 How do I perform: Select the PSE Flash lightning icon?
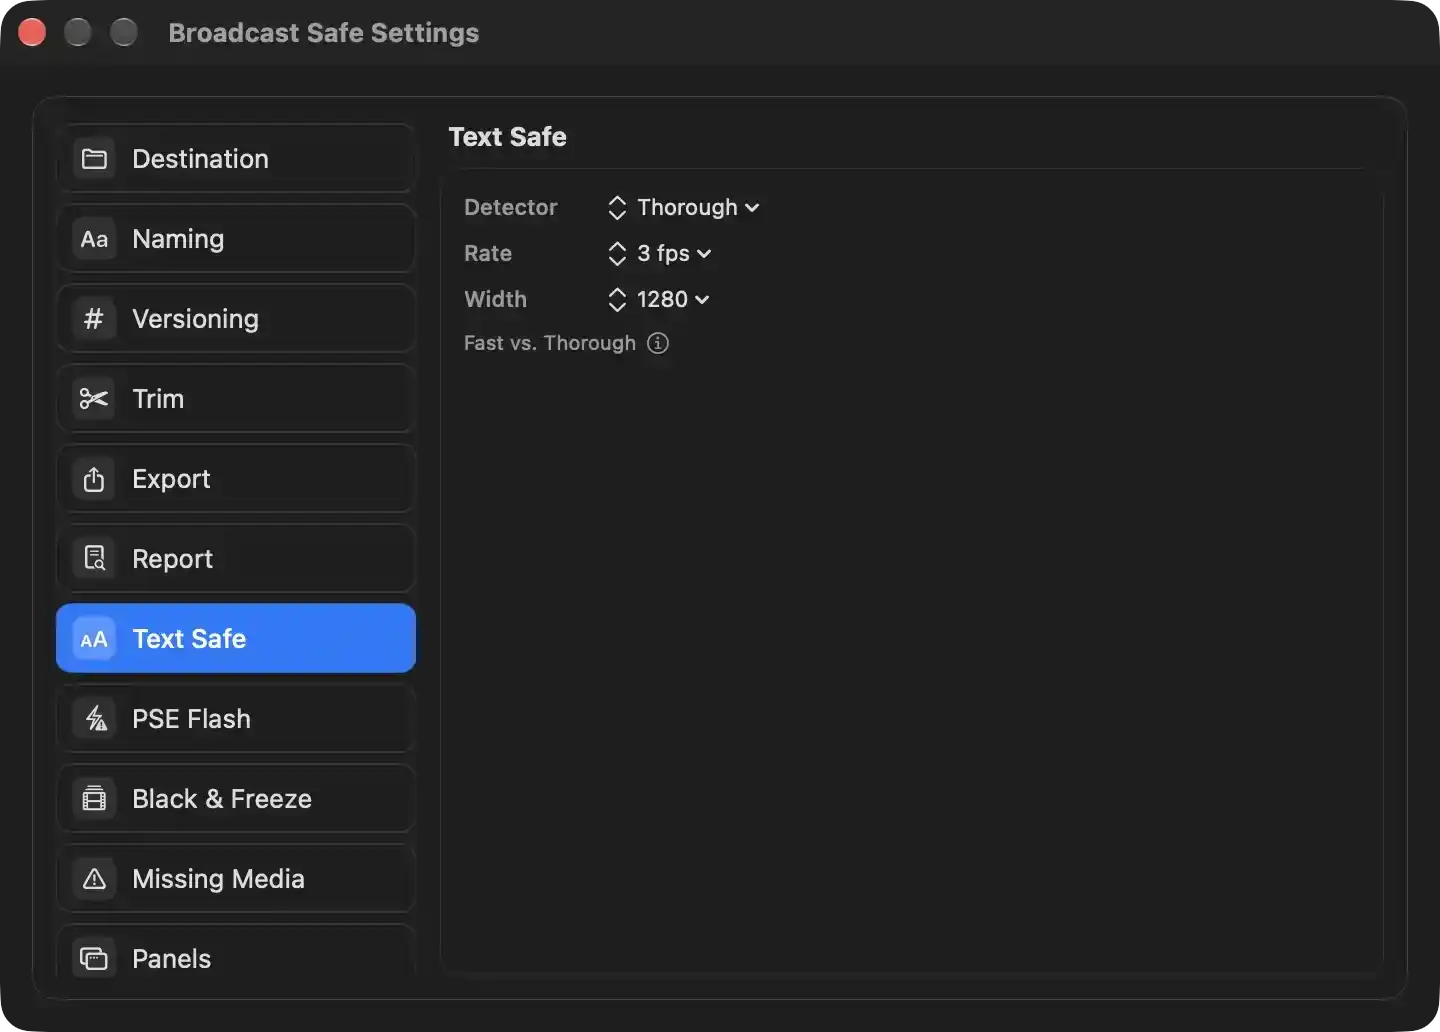[x=94, y=719]
